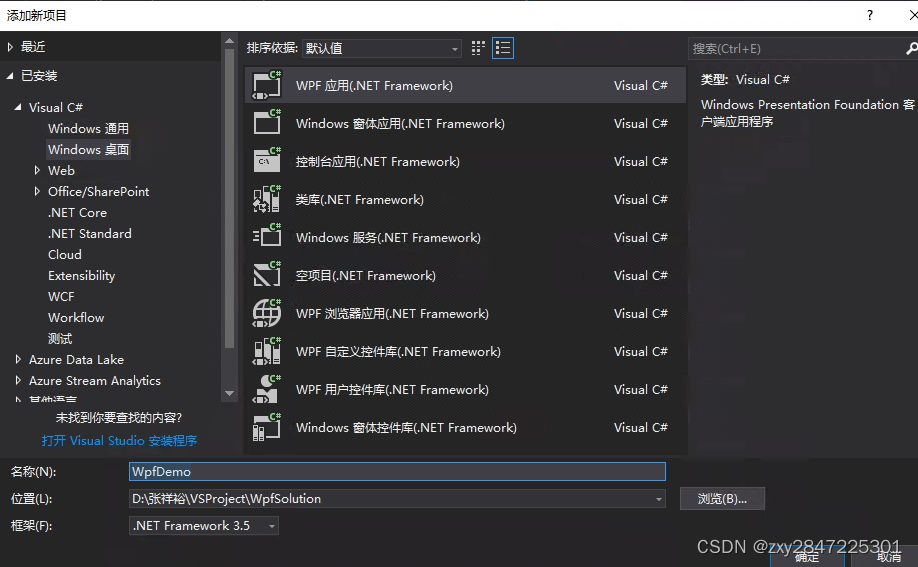The height and width of the screenshot is (567, 918).
Task: Select .NET Standard category
Action: (90, 234)
